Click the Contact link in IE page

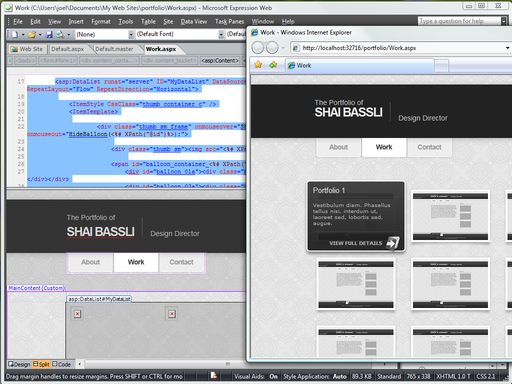(429, 147)
